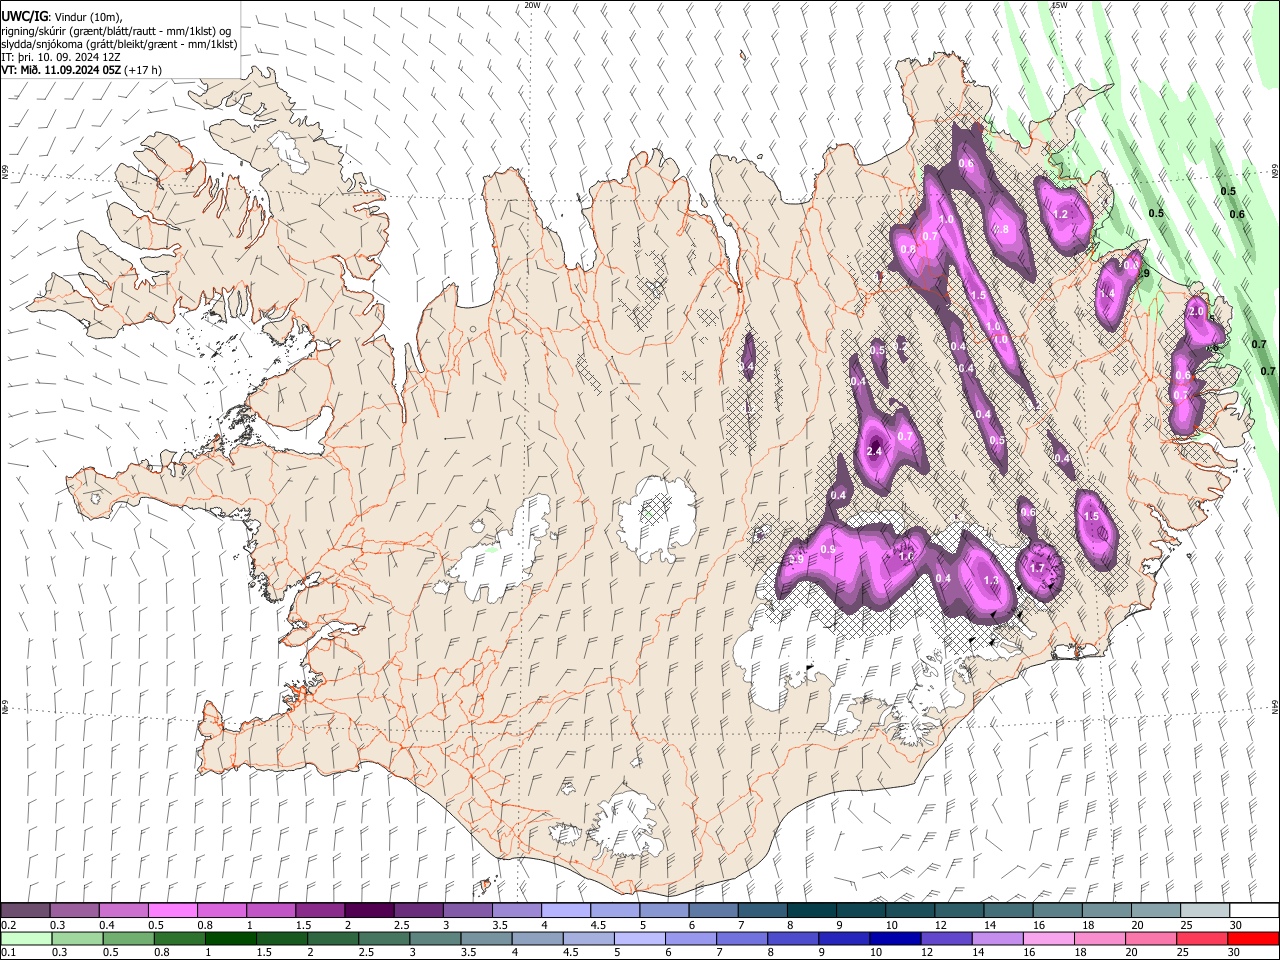Click the 15W longitude label
Image resolution: width=1280 pixels, height=960 pixels.
point(1059,5)
